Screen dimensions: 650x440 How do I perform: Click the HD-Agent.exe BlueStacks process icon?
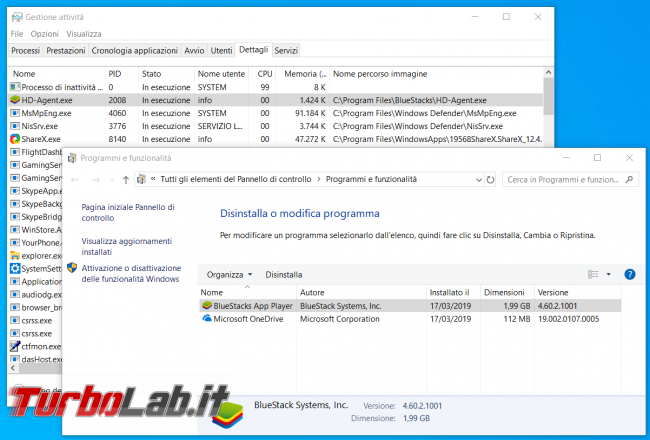coord(15,100)
